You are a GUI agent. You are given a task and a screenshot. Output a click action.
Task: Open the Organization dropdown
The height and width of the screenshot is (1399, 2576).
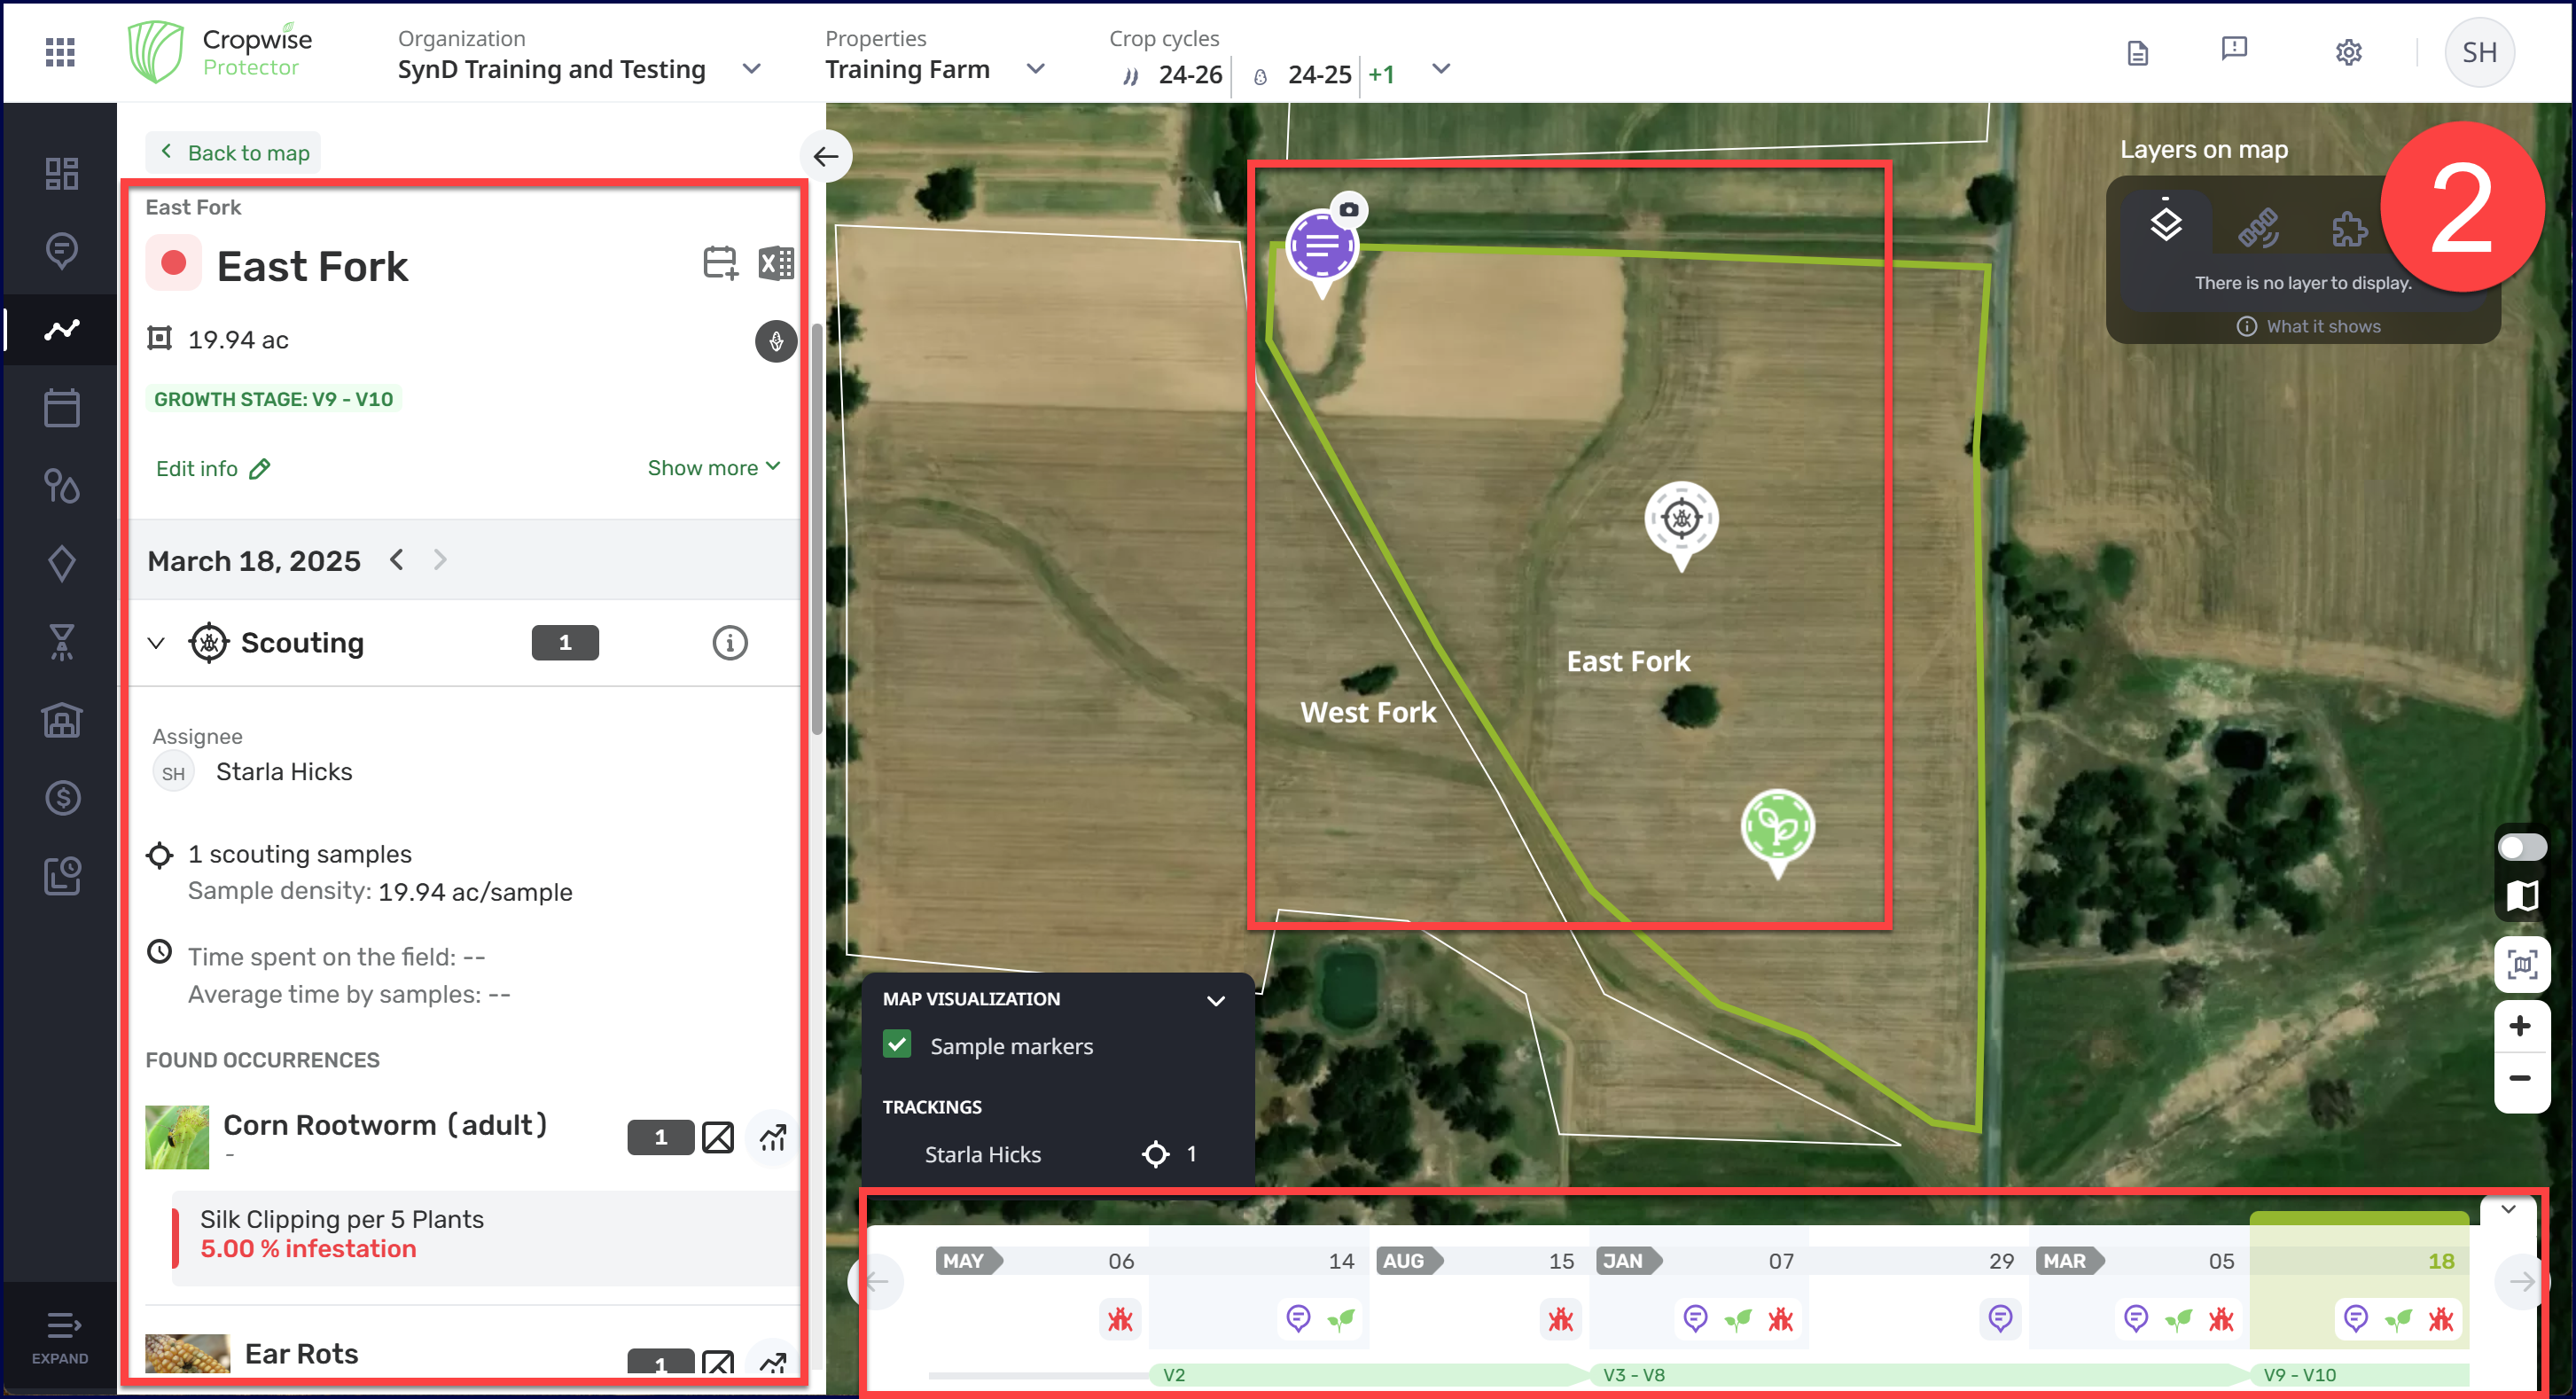pyautogui.click(x=751, y=69)
